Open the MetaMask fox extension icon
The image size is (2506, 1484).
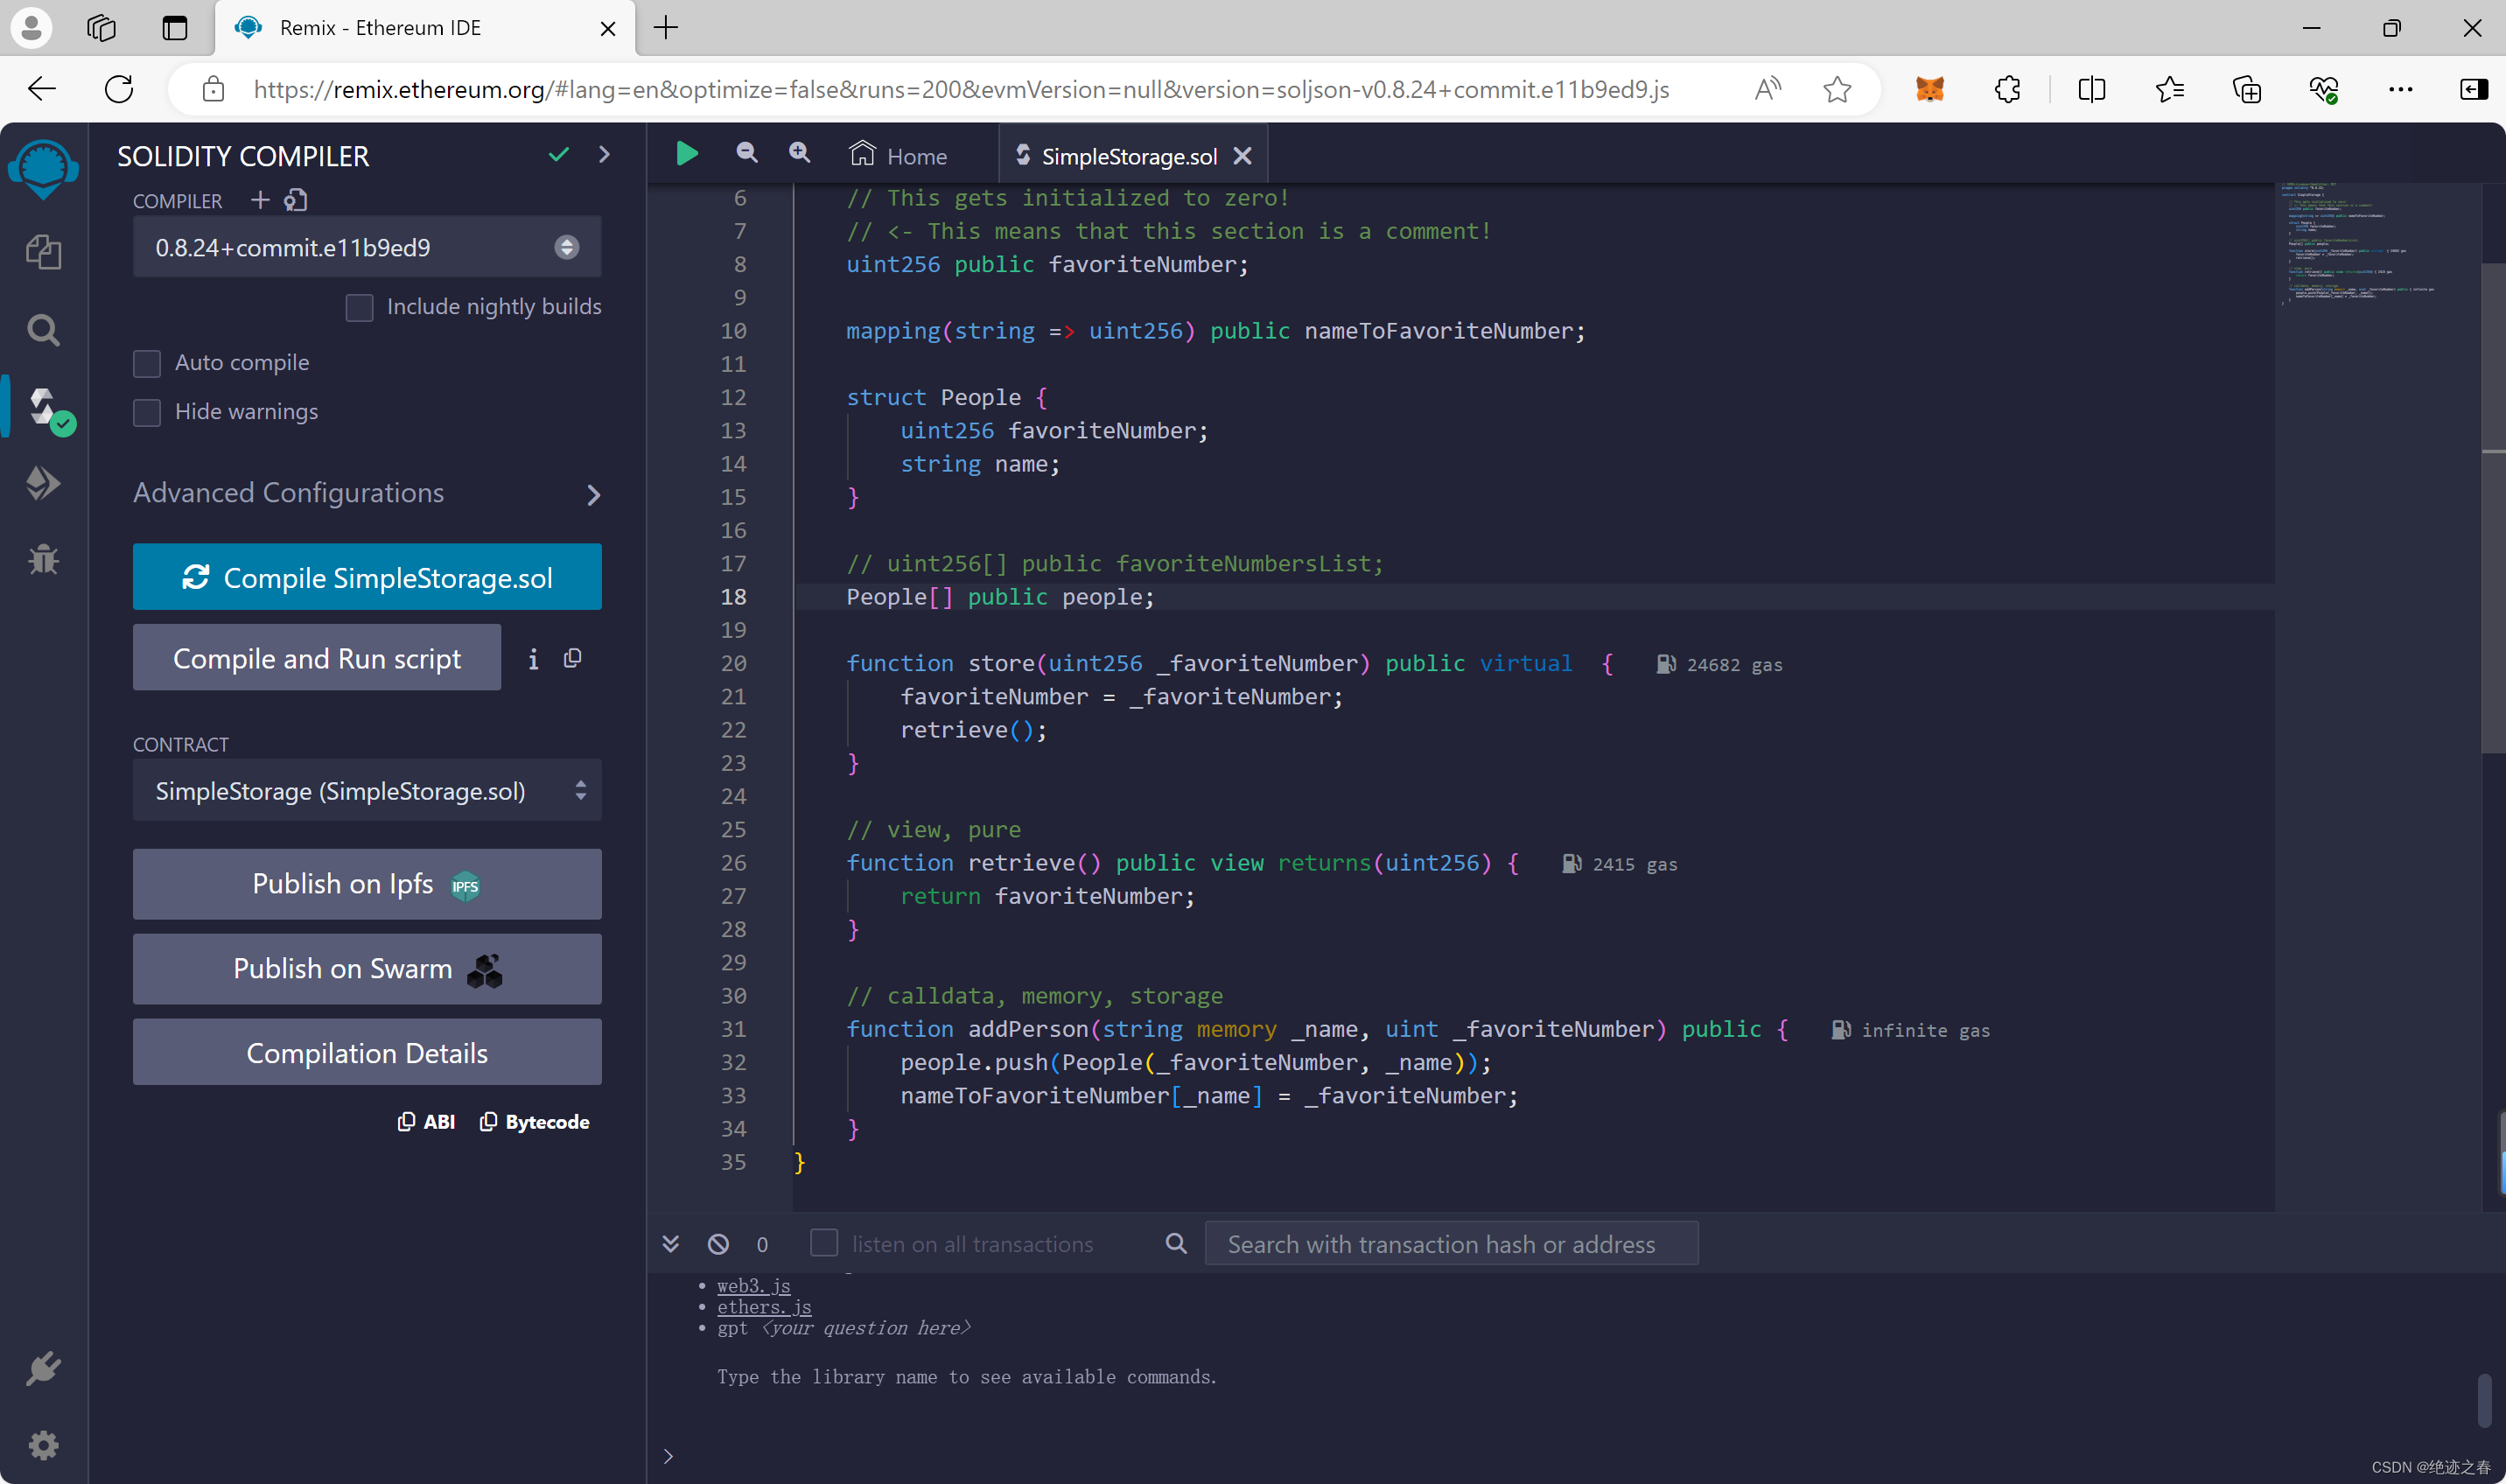[1929, 89]
